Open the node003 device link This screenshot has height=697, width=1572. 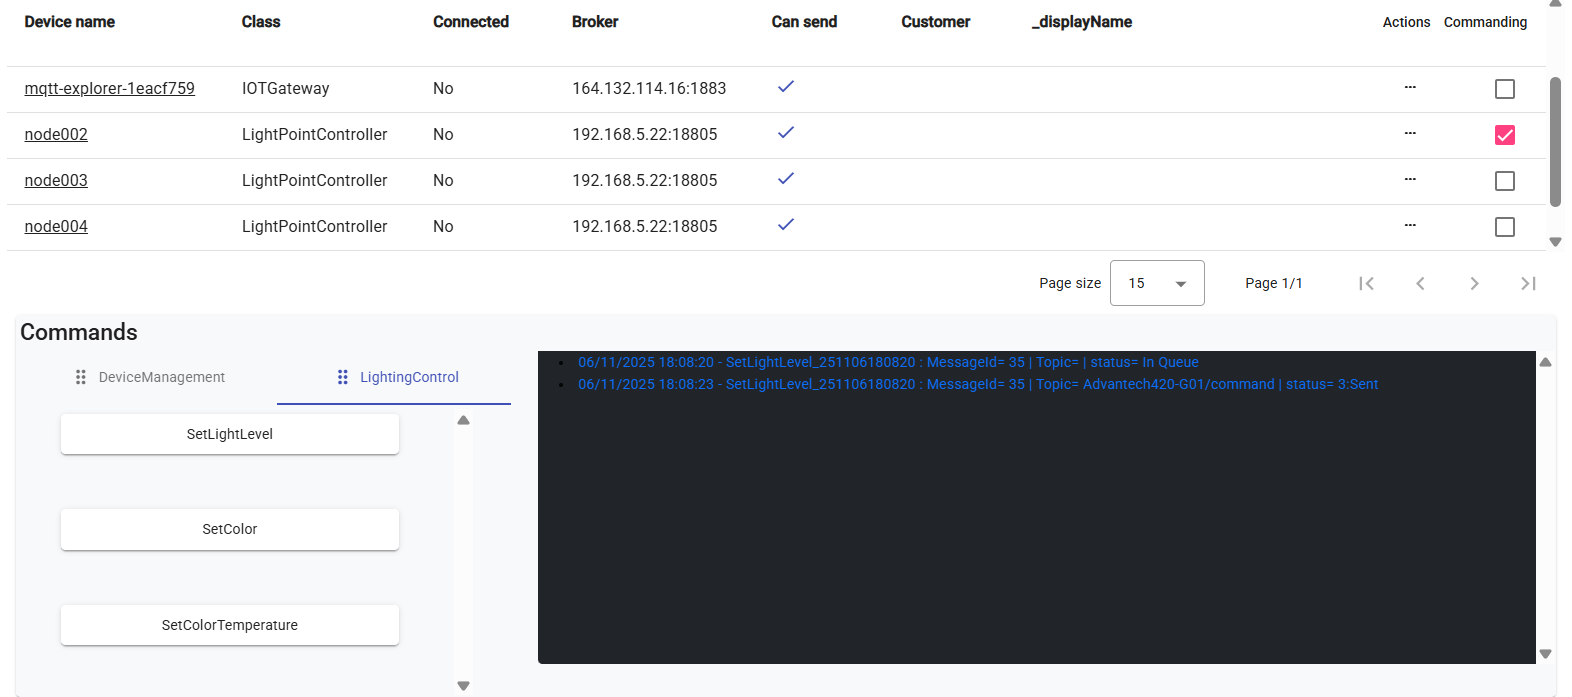point(56,180)
